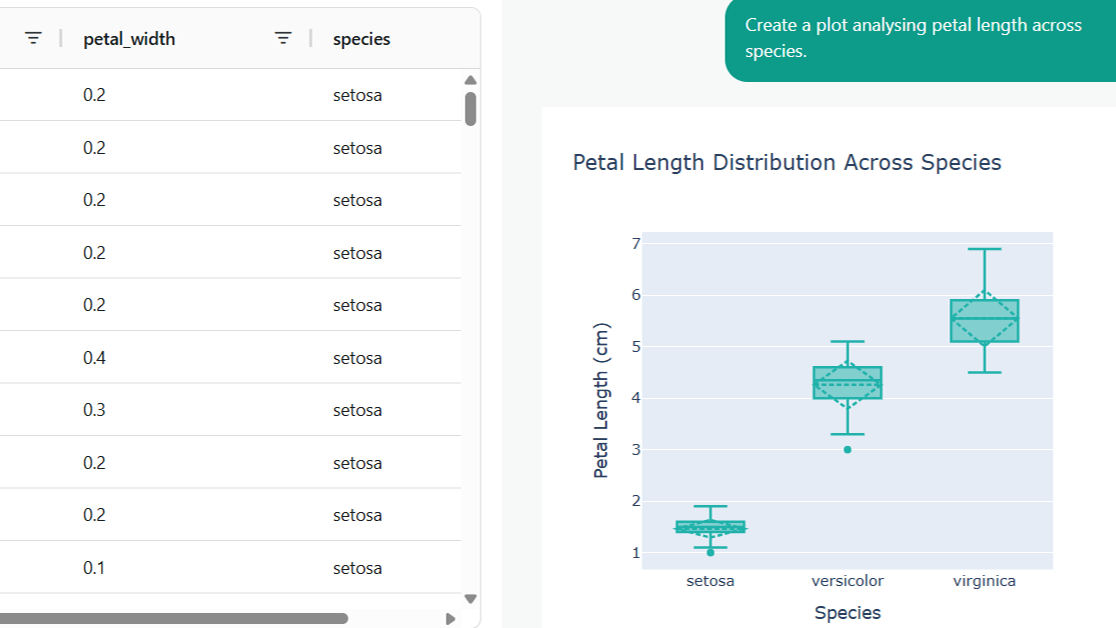1116x628 pixels.
Task: Sort by the petal_width column header
Action: (x=129, y=39)
